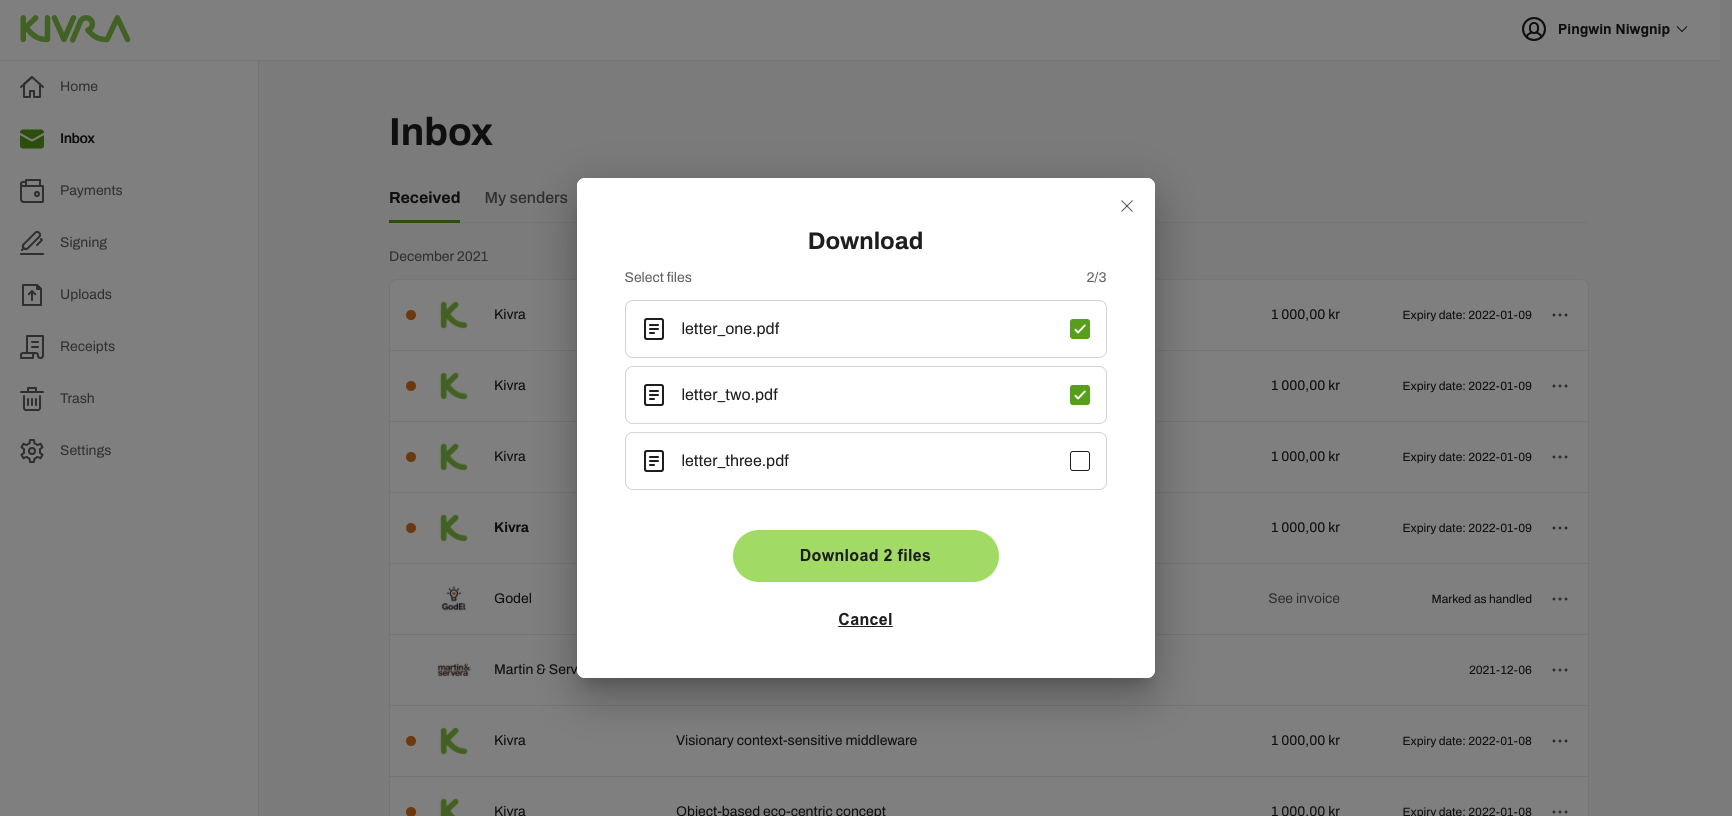Select the Inbox envelope icon
This screenshot has width=1732, height=816.
pyautogui.click(x=32, y=138)
